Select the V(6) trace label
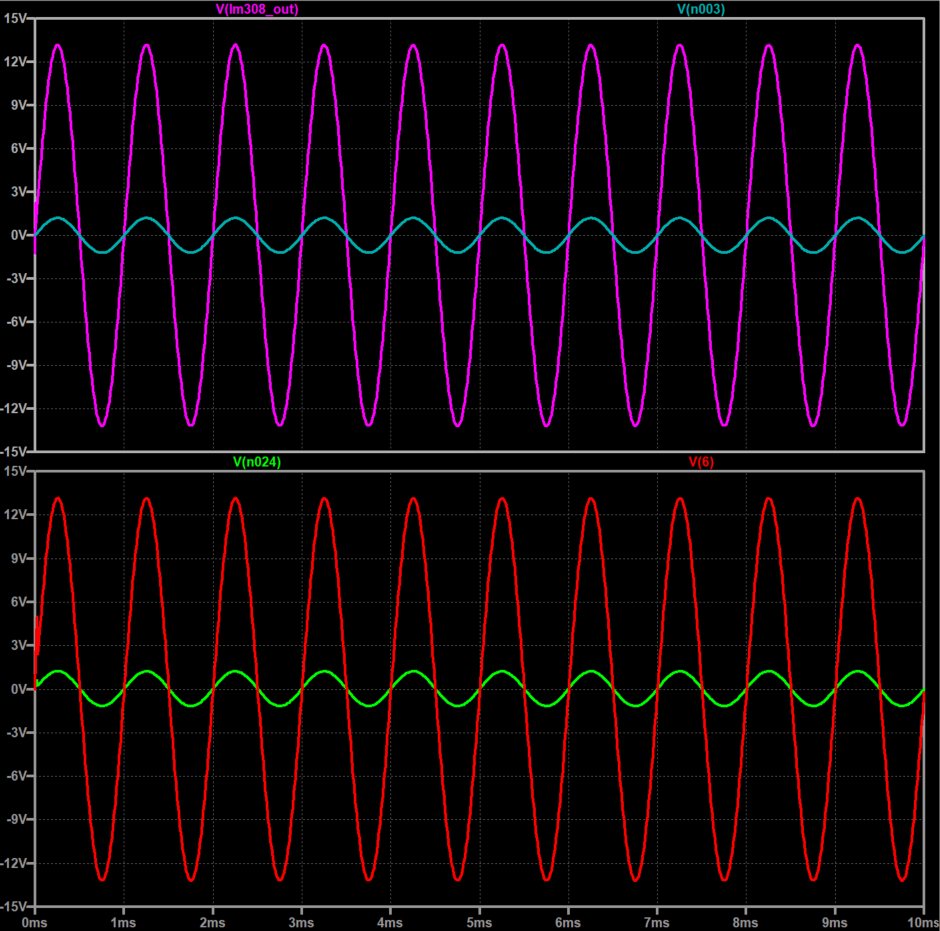This screenshot has width=940, height=931. (701, 462)
